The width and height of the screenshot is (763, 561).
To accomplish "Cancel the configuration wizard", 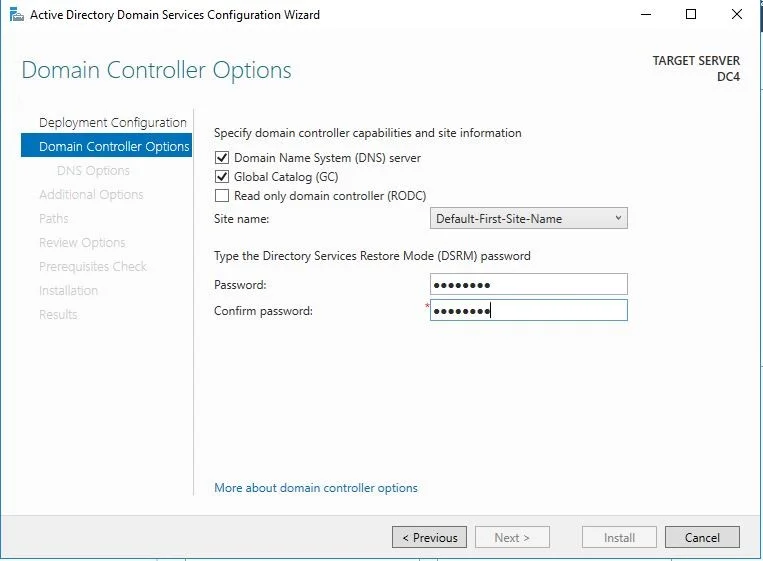I will coord(702,537).
